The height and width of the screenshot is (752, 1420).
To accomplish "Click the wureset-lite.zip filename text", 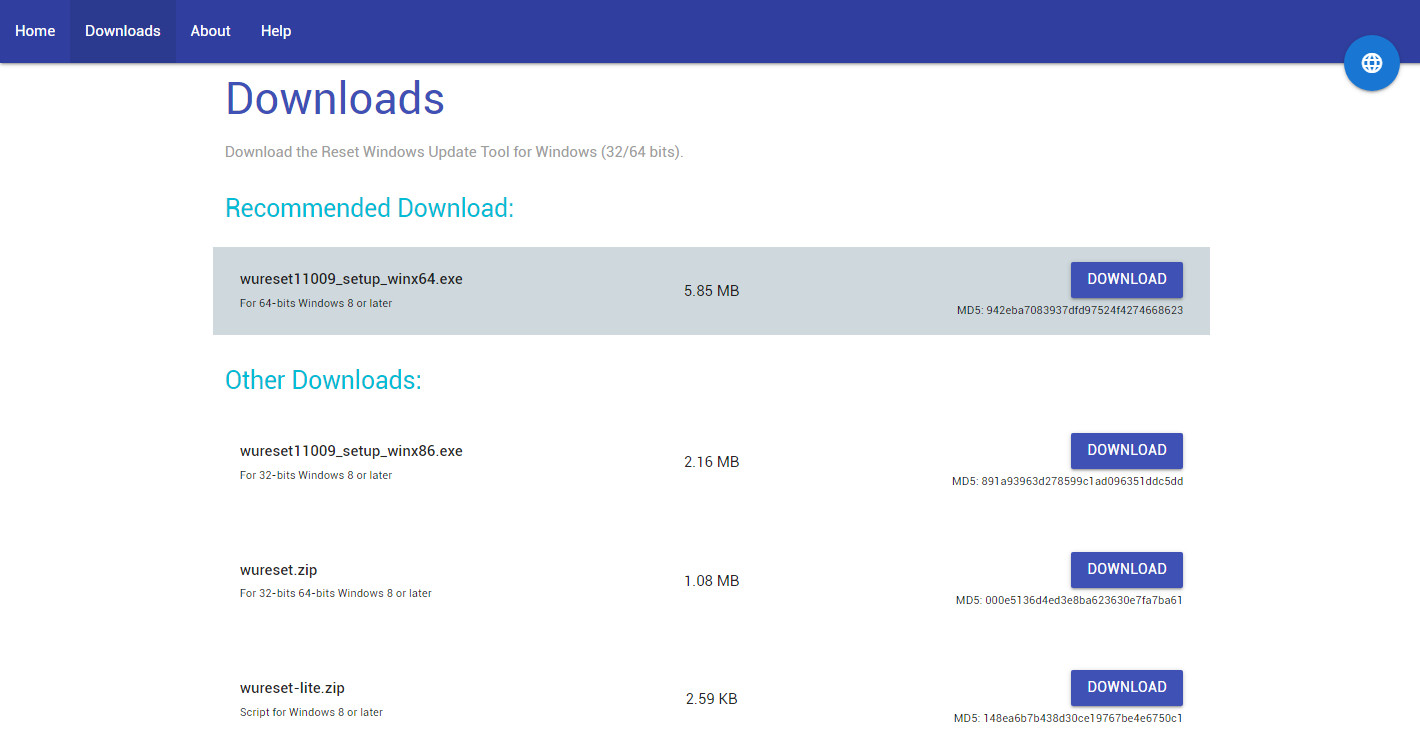I will coord(292,688).
